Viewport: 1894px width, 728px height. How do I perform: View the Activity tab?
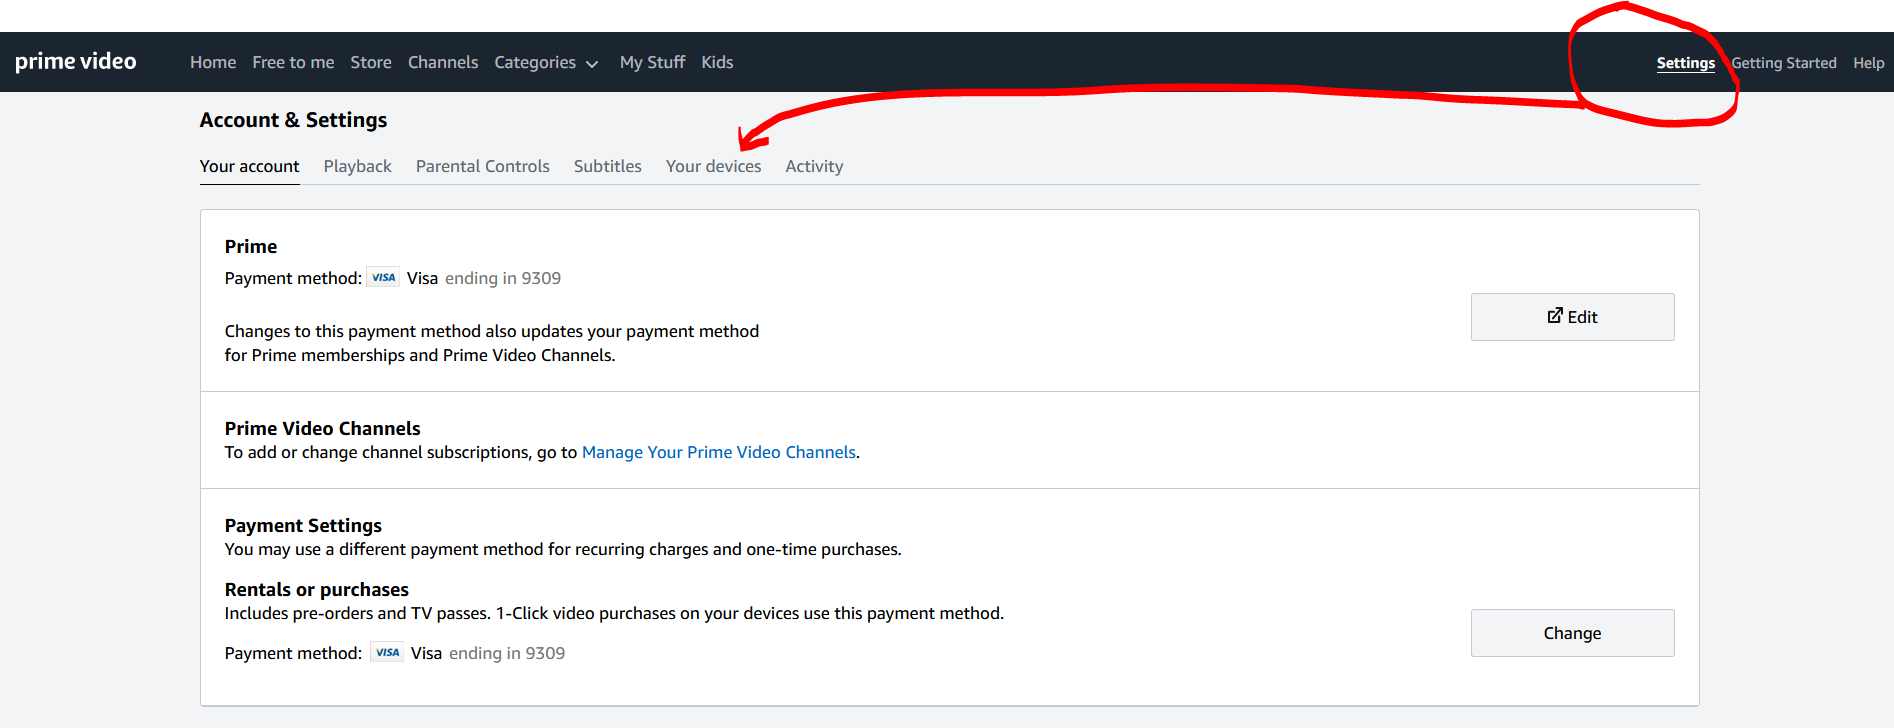(x=814, y=167)
